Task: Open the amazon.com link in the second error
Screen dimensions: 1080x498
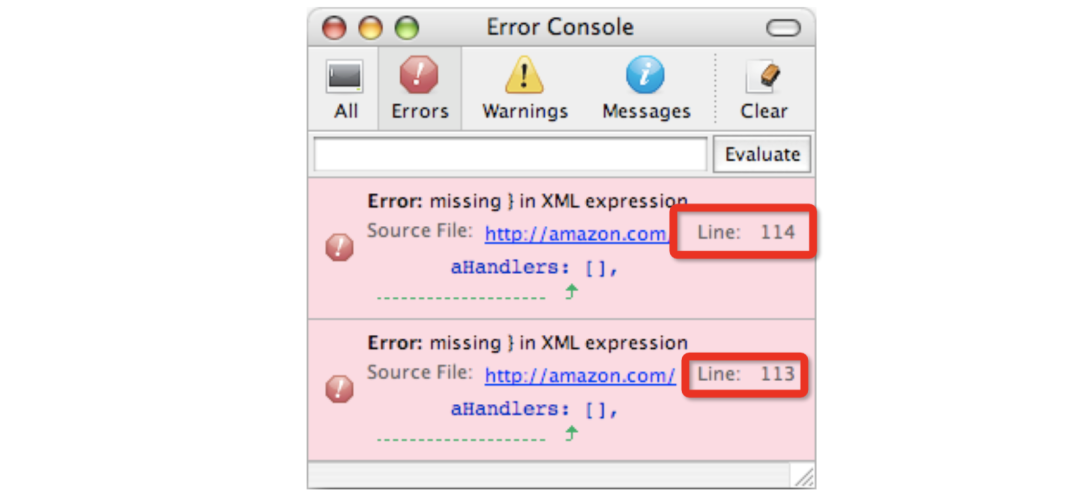Action: tap(580, 375)
